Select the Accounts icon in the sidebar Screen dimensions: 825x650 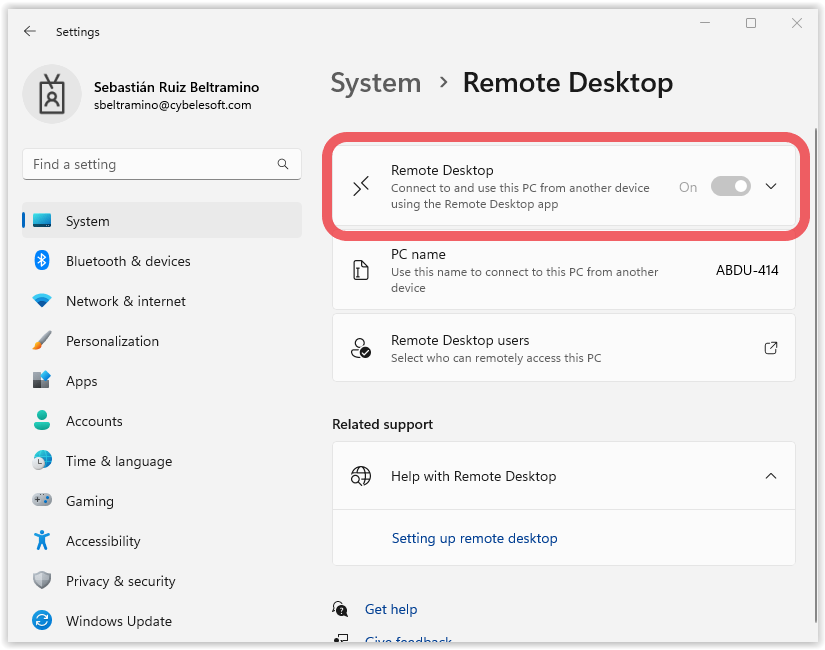tap(42, 421)
